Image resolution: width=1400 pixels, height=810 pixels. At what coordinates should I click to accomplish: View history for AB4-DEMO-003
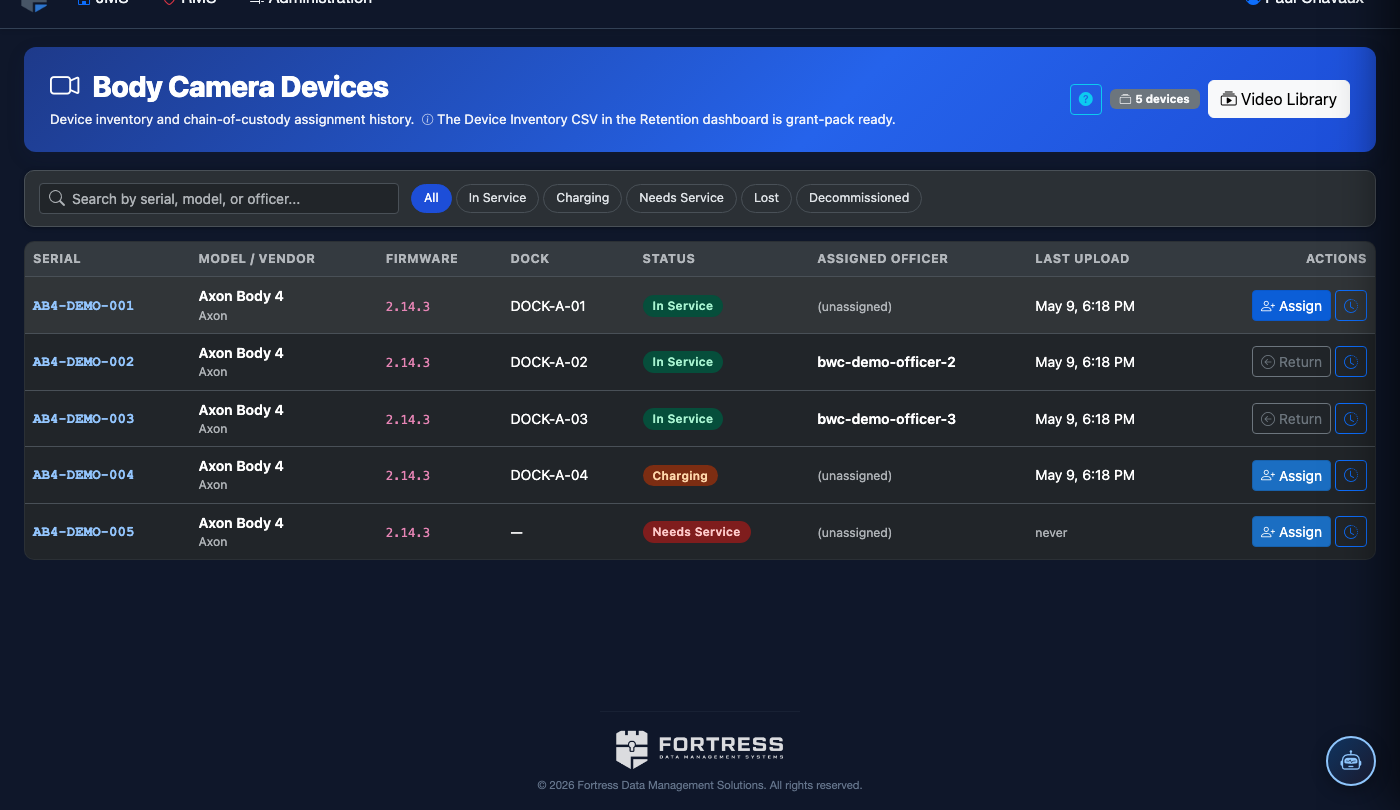[x=1351, y=419]
